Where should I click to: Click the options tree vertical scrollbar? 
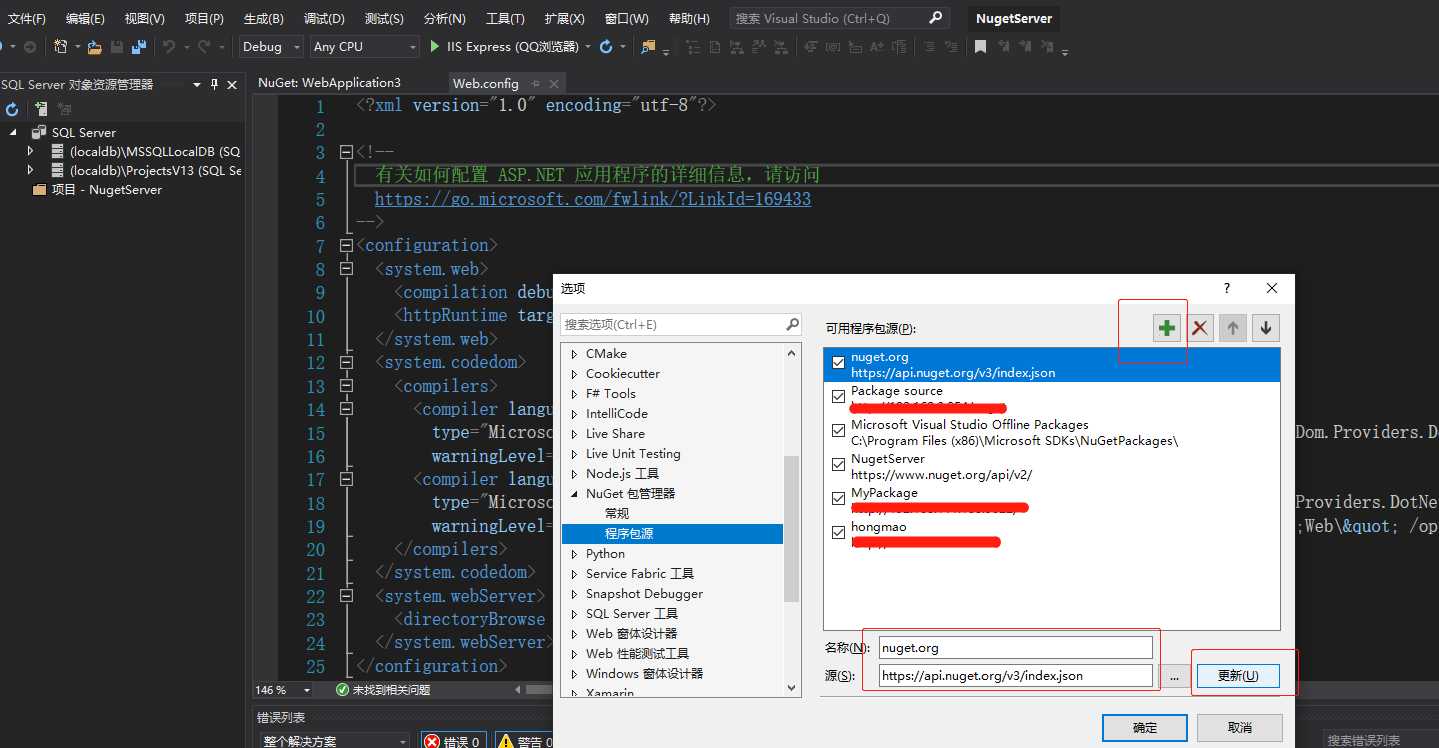[792, 528]
